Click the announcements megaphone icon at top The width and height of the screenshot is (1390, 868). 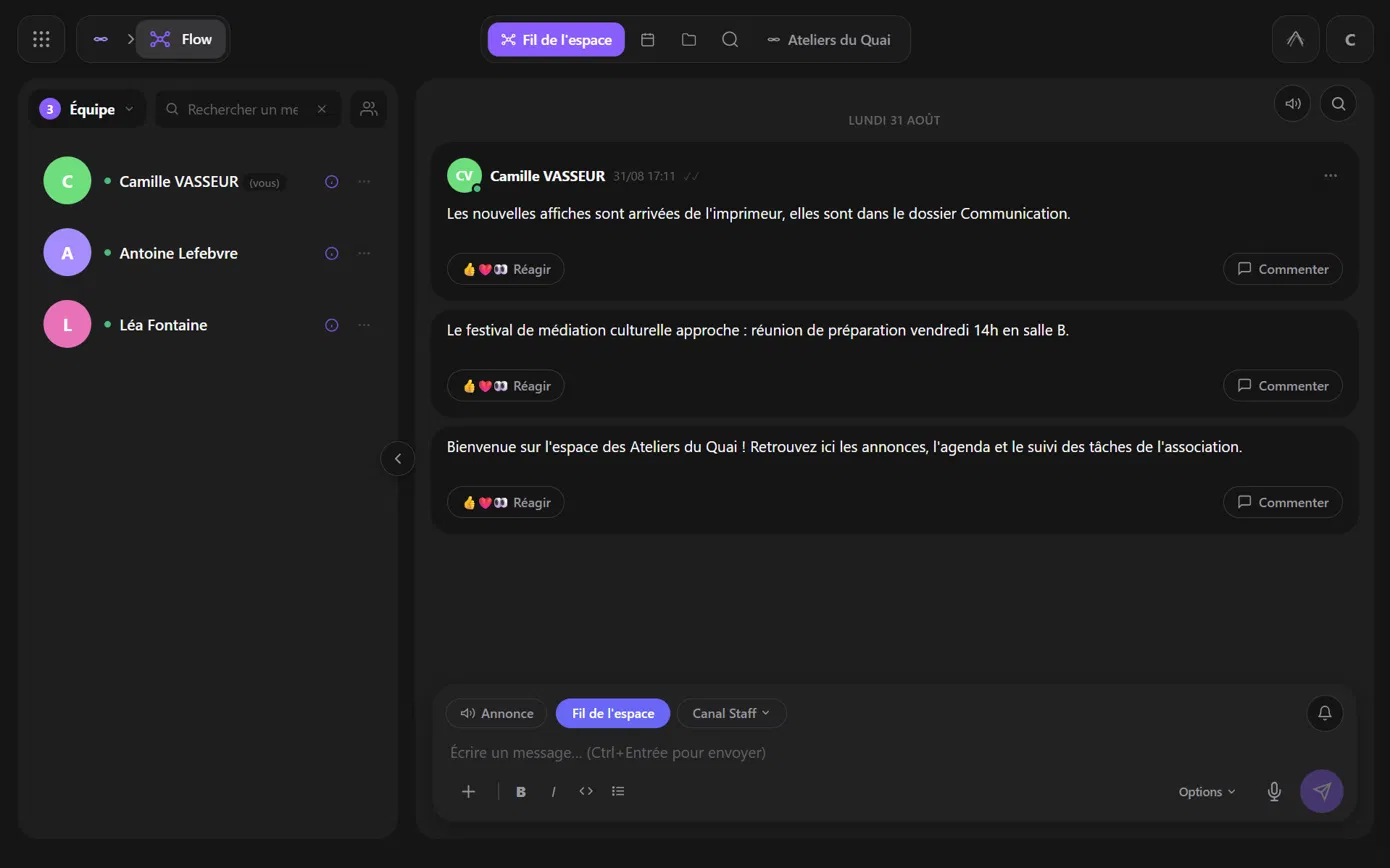[1292, 103]
